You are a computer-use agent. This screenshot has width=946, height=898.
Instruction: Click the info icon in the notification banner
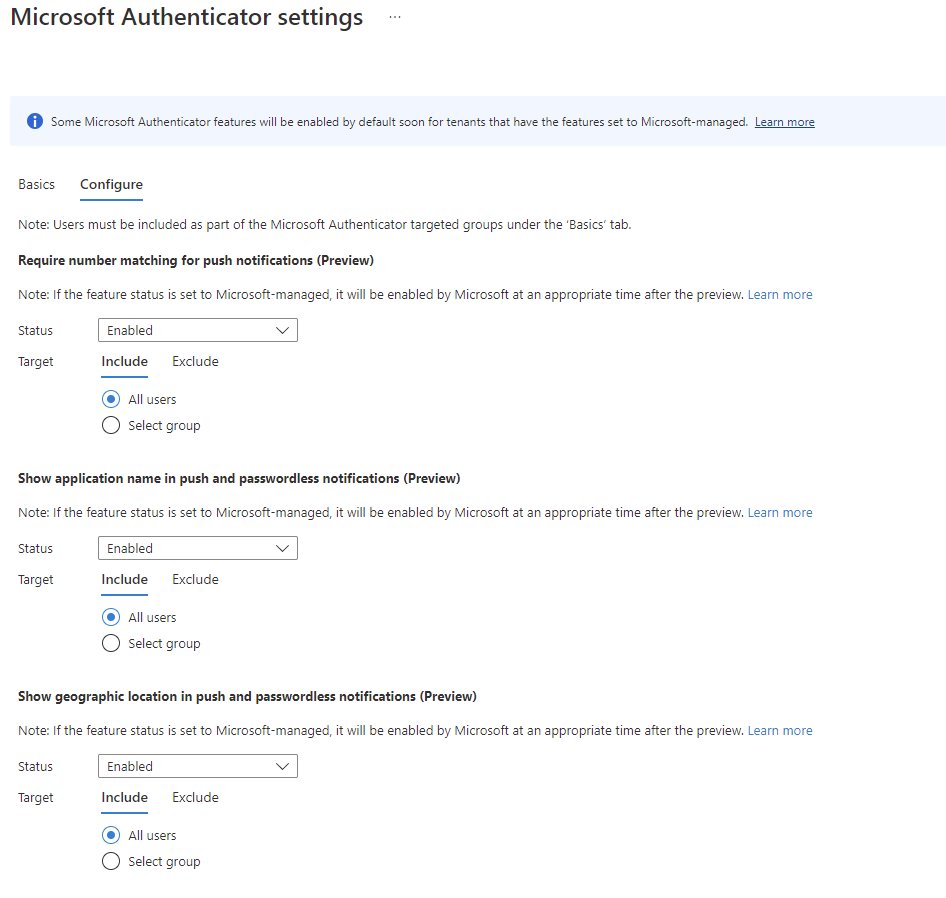coord(32,121)
